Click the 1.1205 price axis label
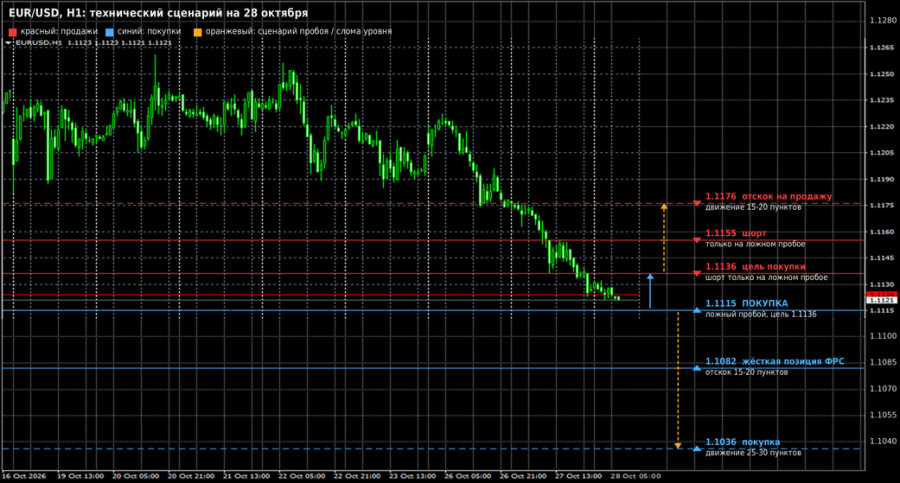The image size is (900, 483). click(x=883, y=153)
